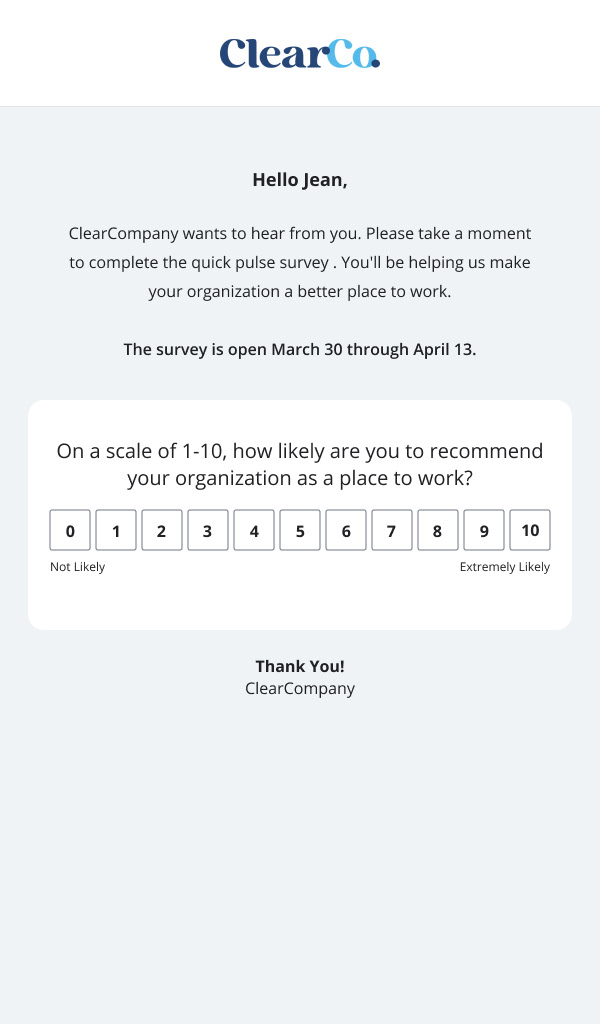Viewport: 600px width, 1024px height.
Task: Choose score 7 box
Action: pyautogui.click(x=392, y=530)
